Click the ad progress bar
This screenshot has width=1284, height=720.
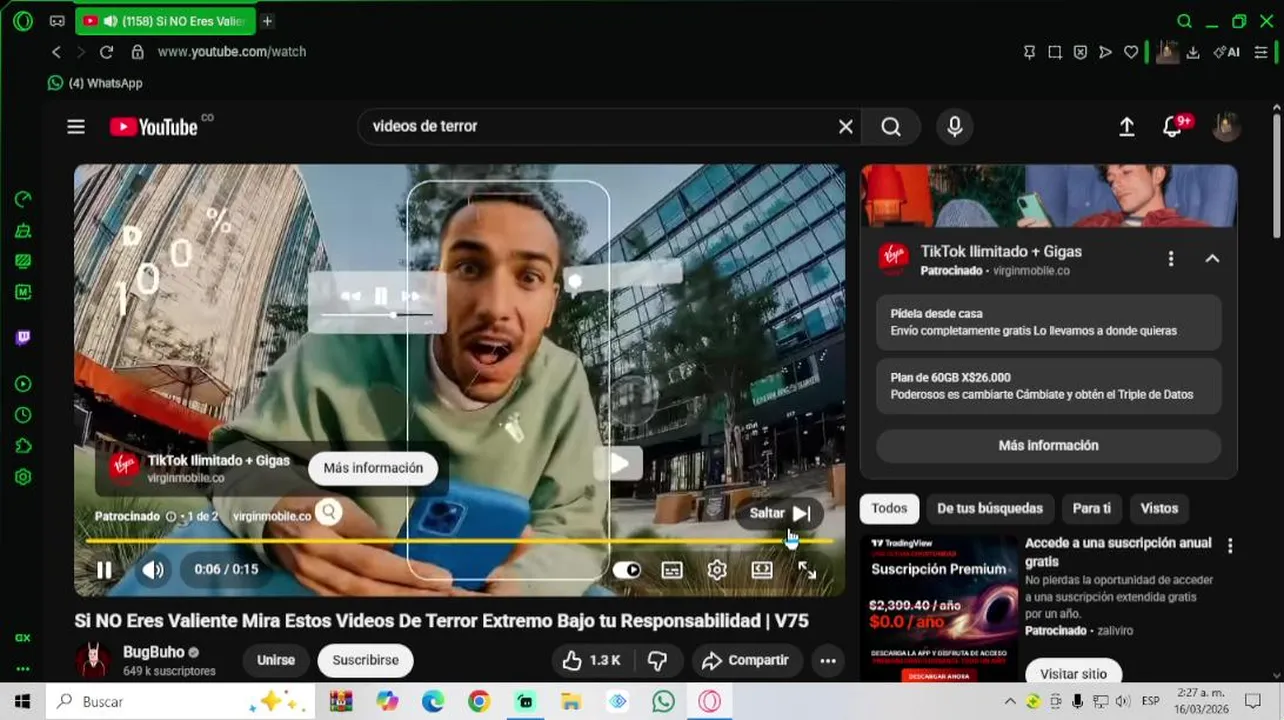point(458,542)
